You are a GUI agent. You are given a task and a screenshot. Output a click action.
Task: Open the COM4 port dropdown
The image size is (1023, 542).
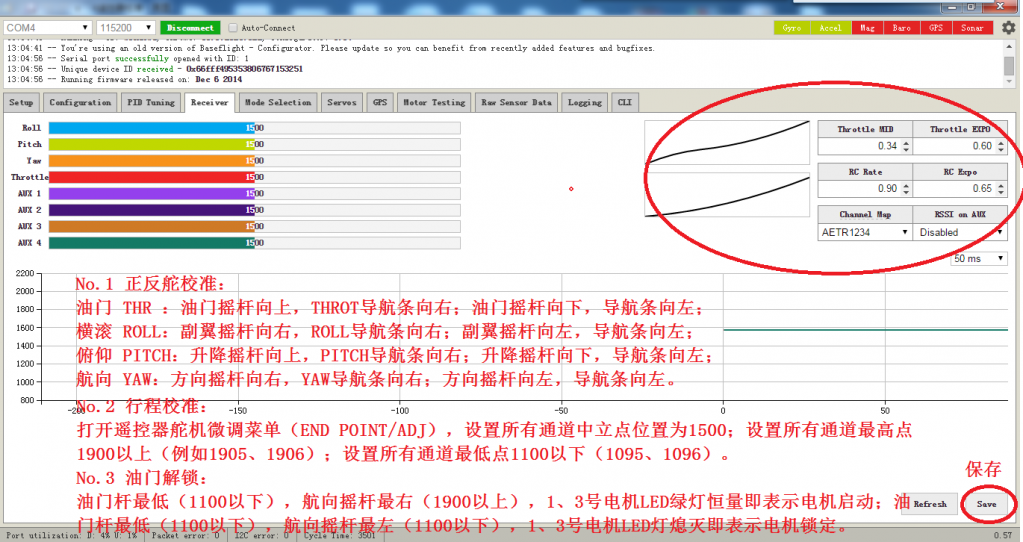47,27
